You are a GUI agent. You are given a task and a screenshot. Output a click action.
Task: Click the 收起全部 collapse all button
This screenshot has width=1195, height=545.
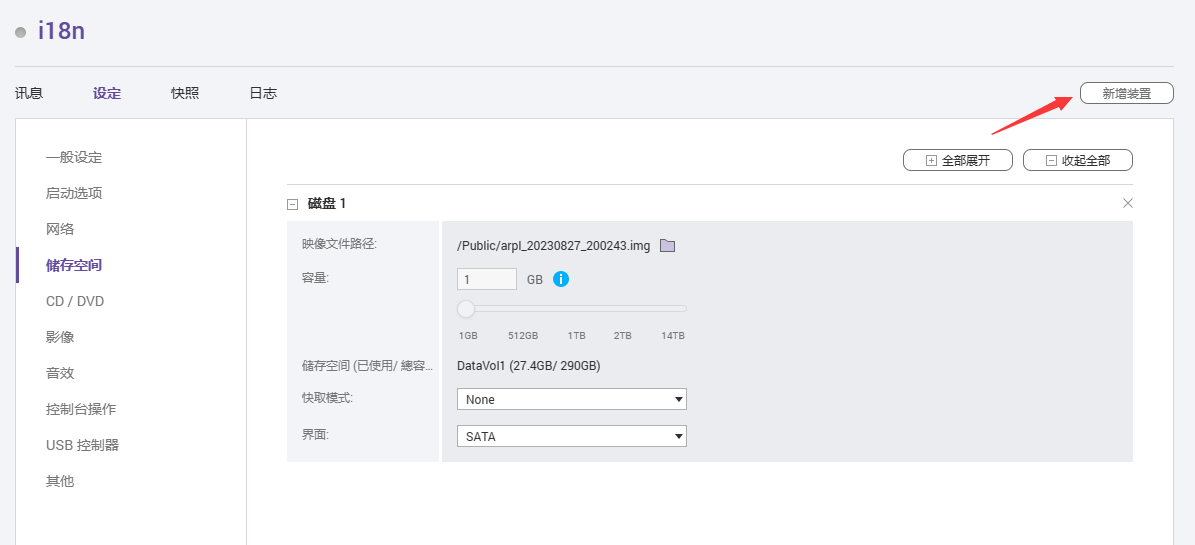tap(1078, 161)
